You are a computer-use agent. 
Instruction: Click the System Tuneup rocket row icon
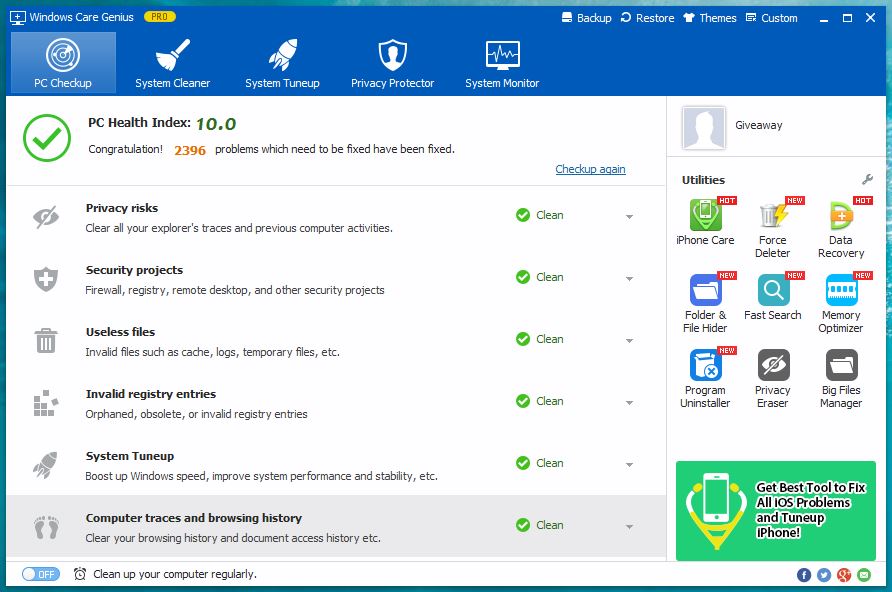(46, 465)
